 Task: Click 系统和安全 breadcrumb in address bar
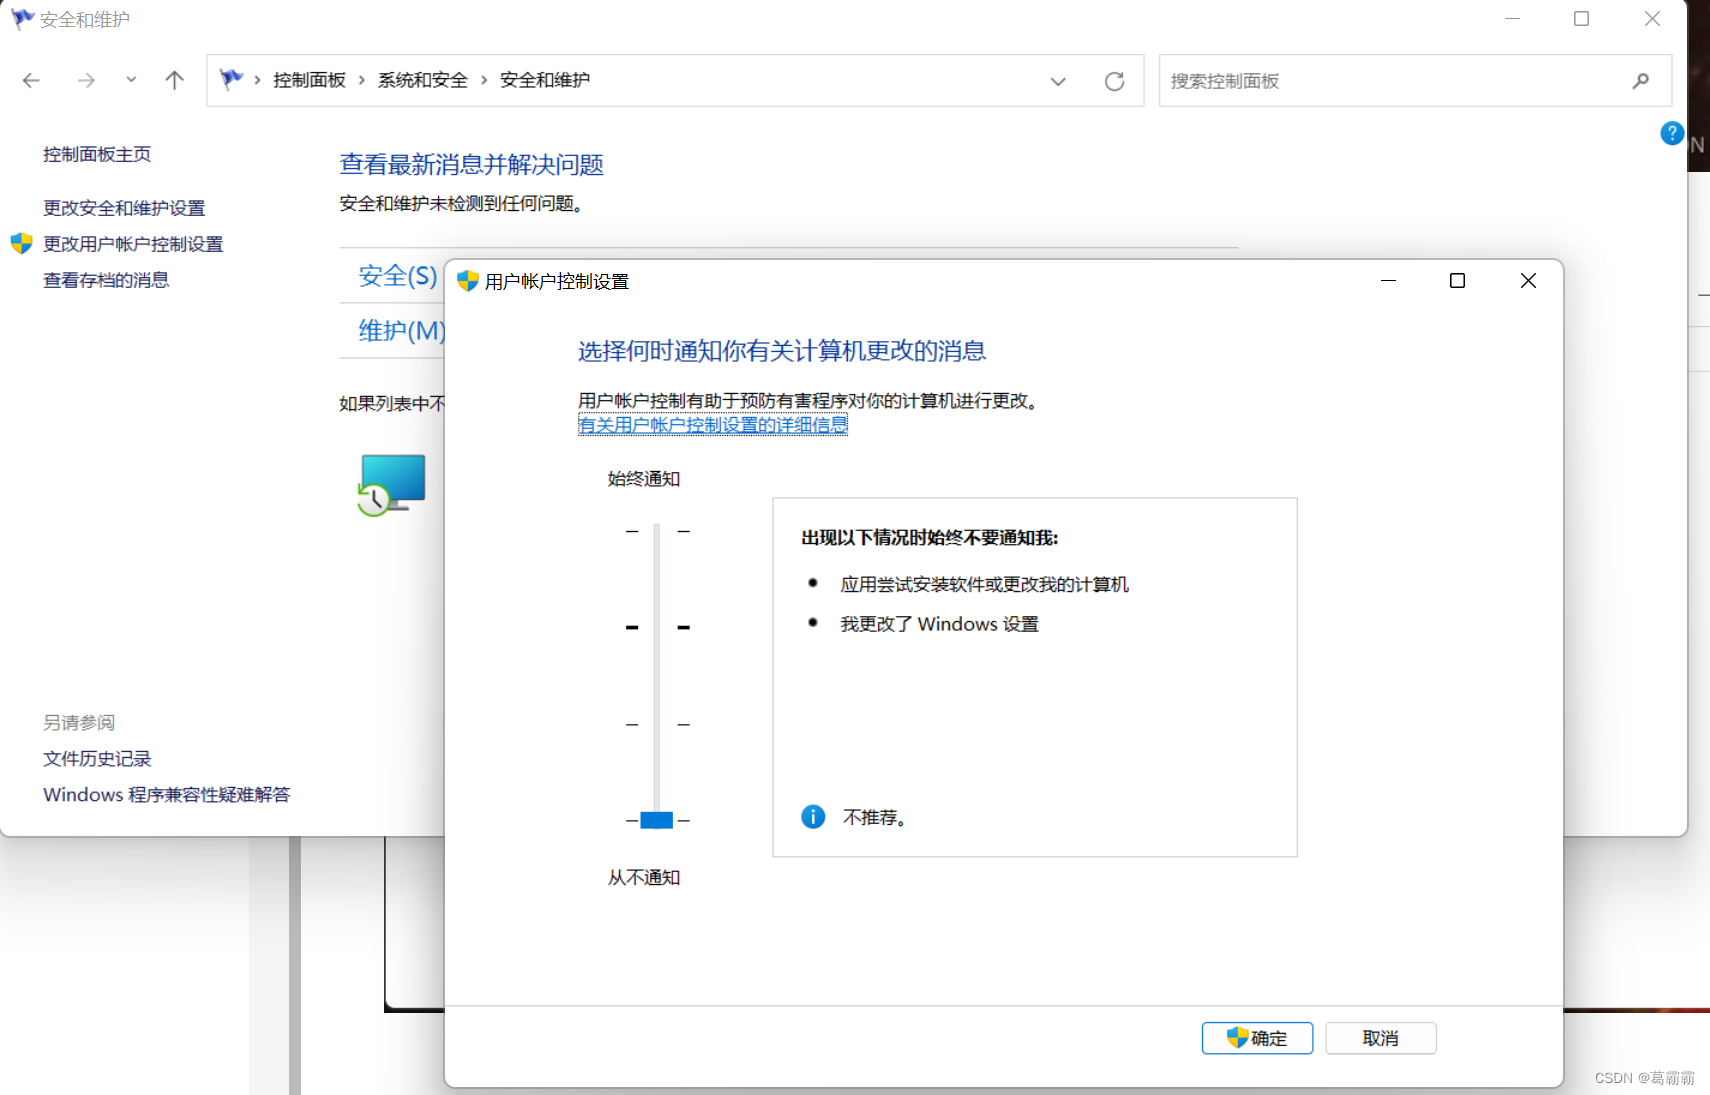click(x=422, y=80)
